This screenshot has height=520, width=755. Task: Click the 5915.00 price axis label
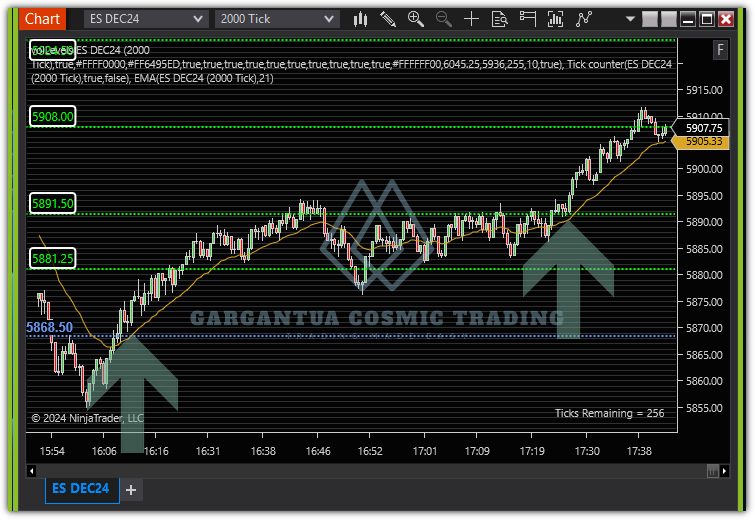[x=704, y=90]
